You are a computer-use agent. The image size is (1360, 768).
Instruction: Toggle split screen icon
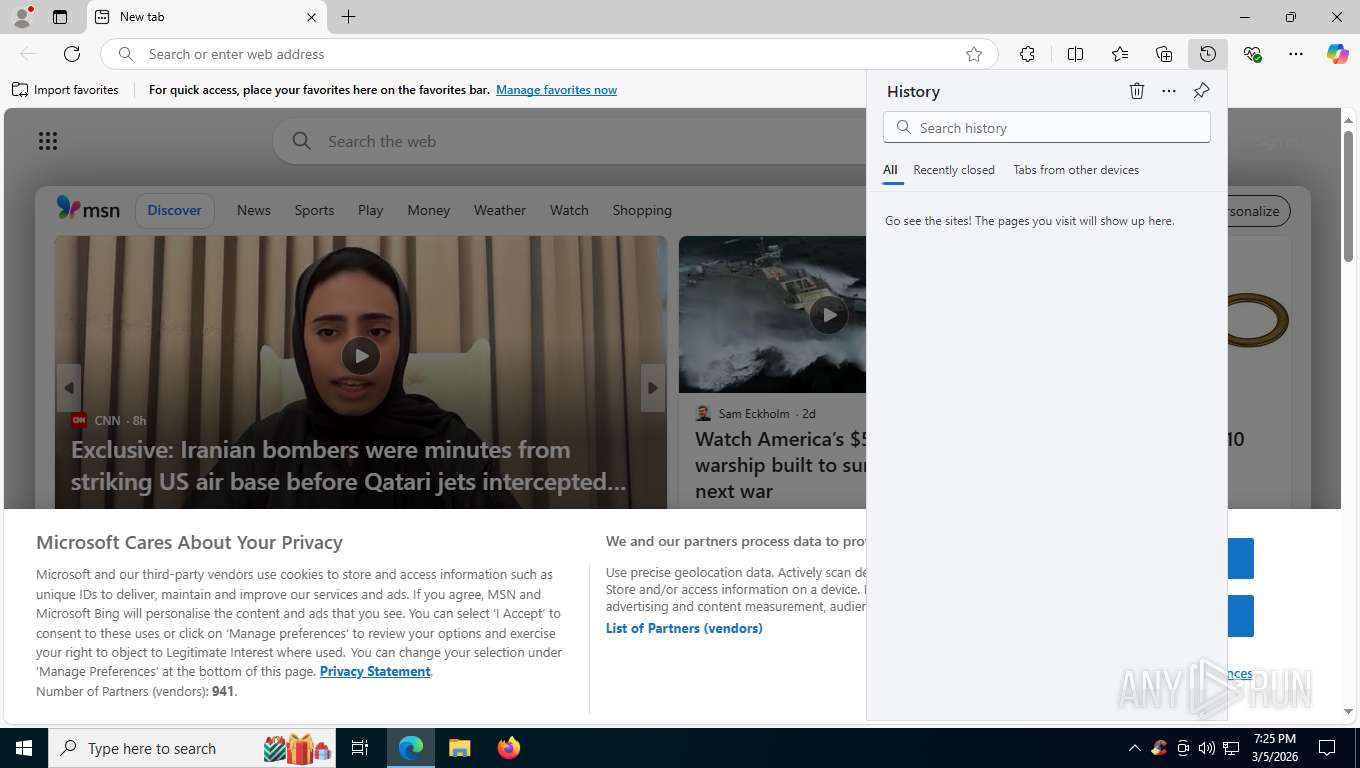click(x=1075, y=54)
